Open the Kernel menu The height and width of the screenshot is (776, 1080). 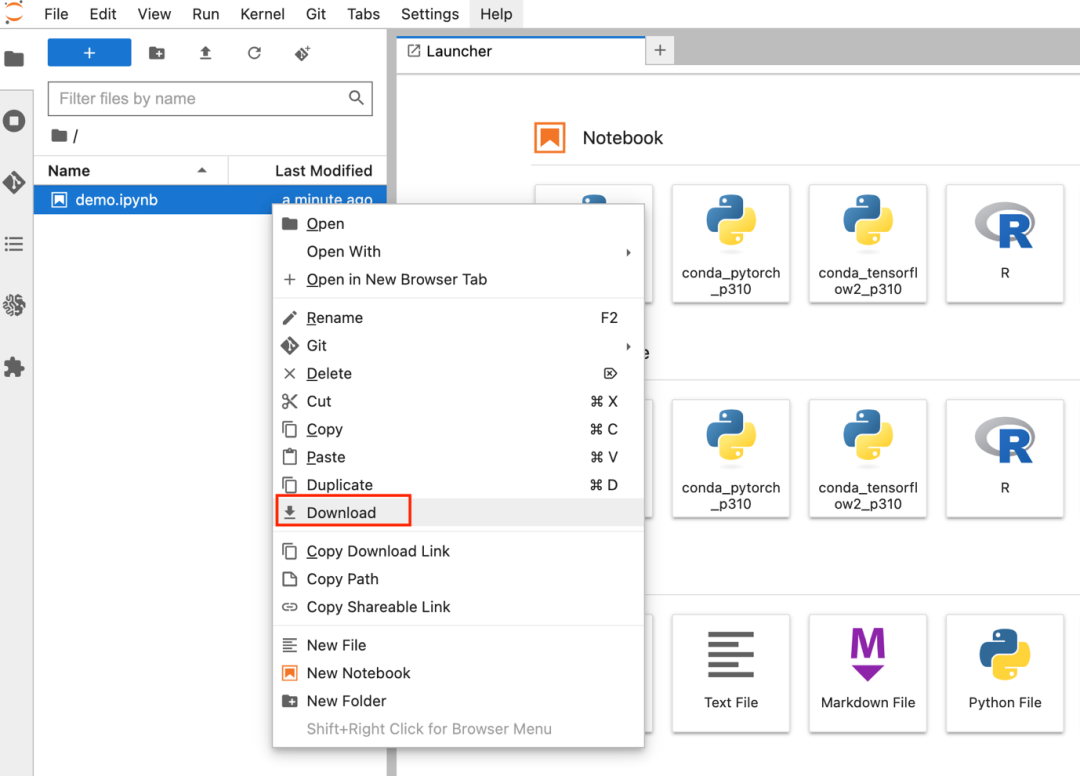pyautogui.click(x=262, y=14)
